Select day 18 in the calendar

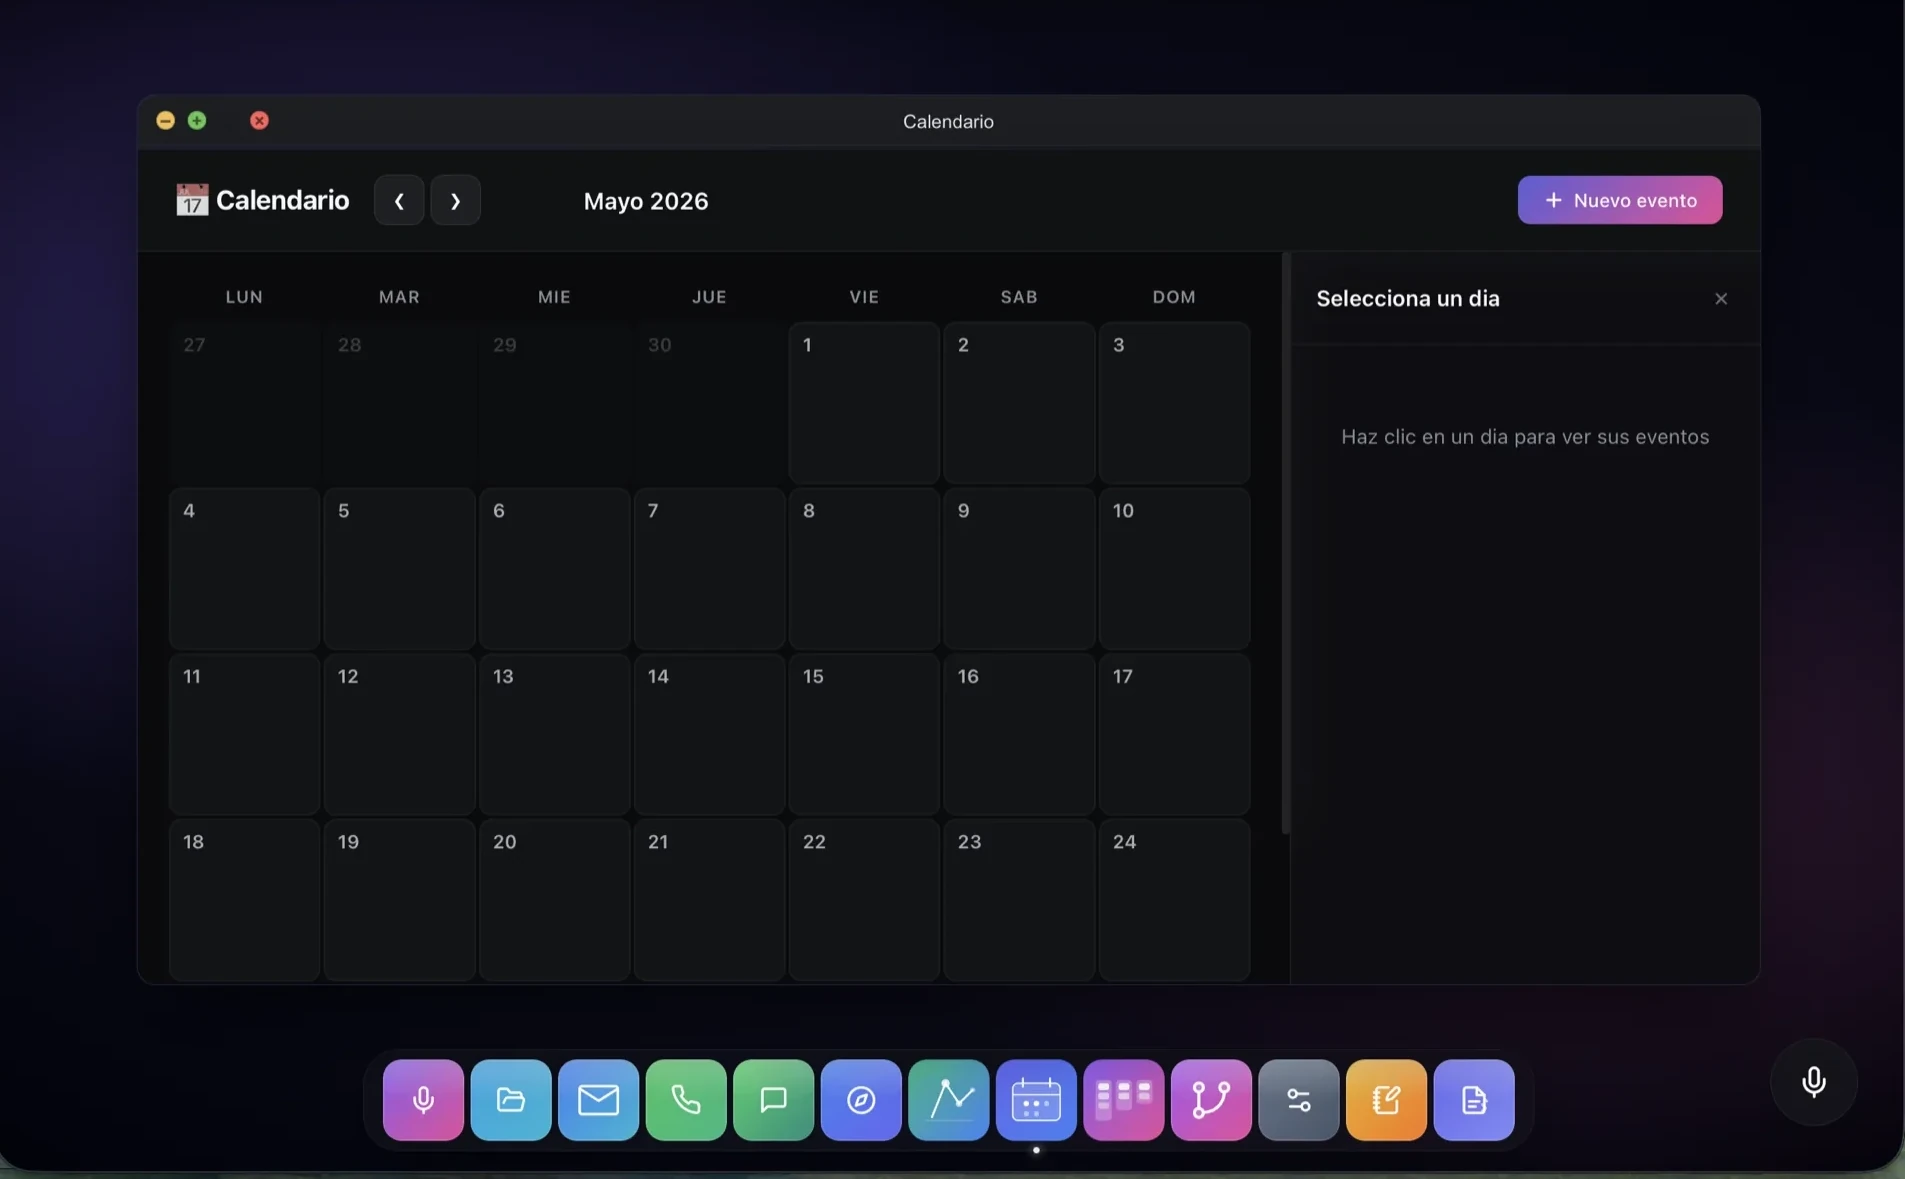click(x=244, y=900)
